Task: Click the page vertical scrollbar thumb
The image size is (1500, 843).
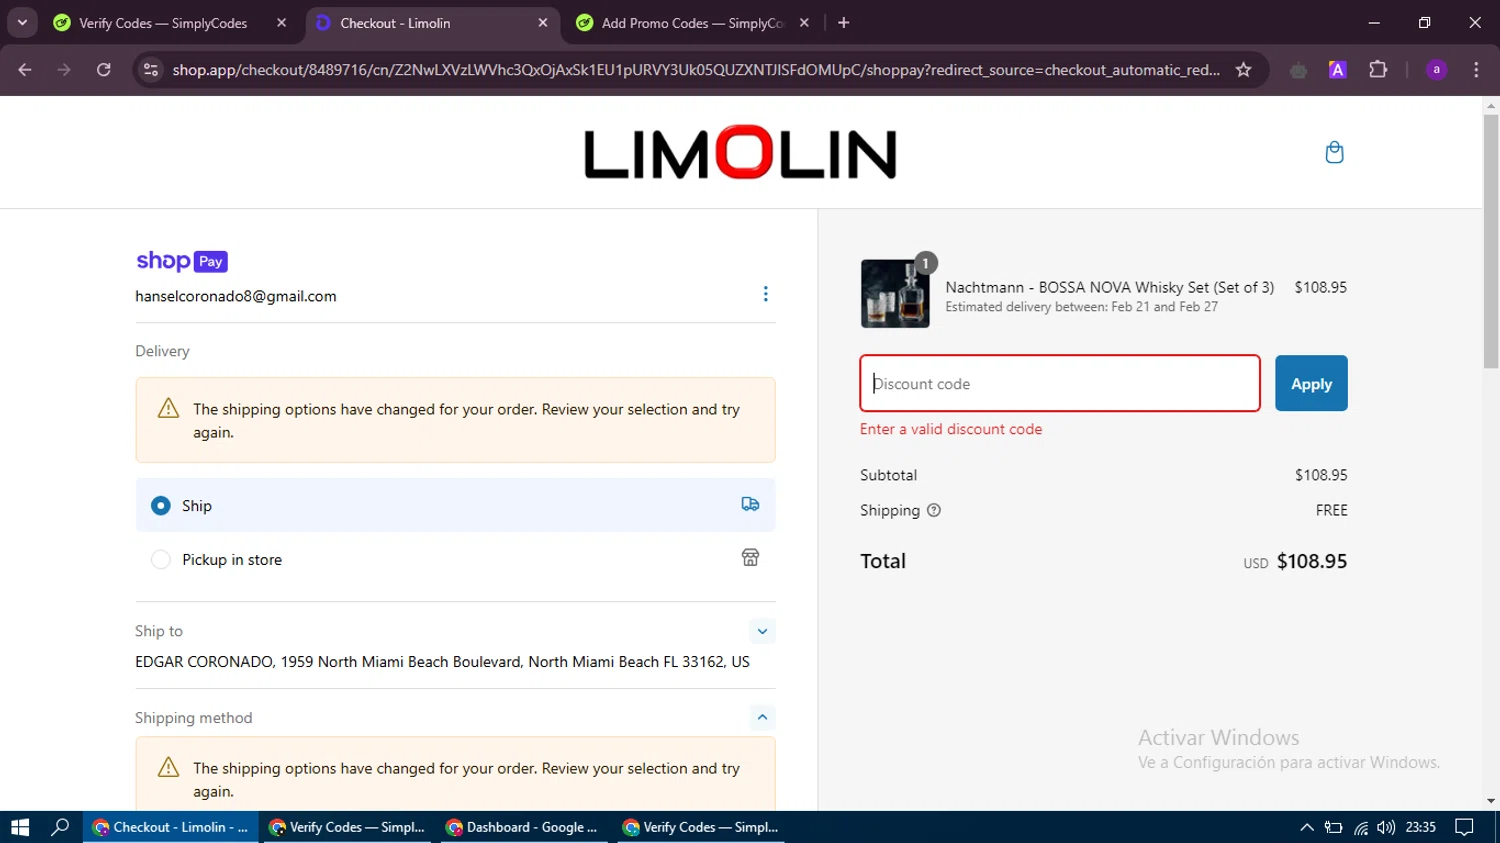Action: pyautogui.click(x=1491, y=240)
